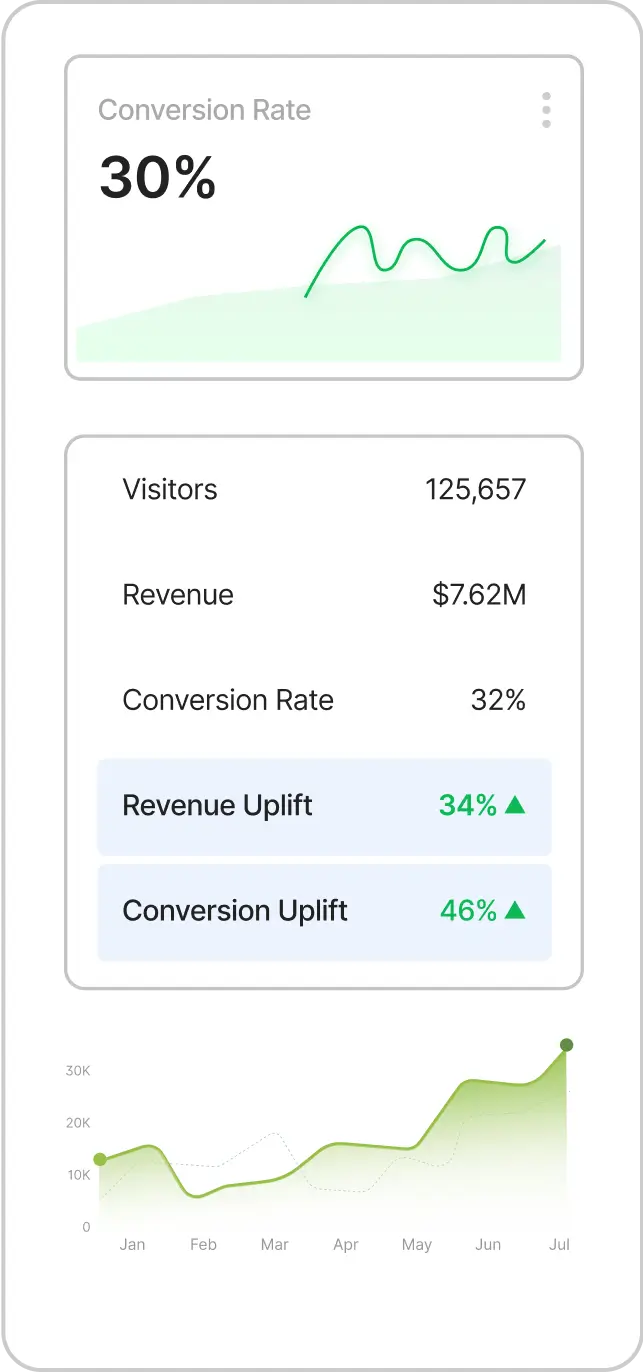This screenshot has height=1372, width=643.
Task: Click the Revenue label in the stats card
Action: (x=178, y=595)
